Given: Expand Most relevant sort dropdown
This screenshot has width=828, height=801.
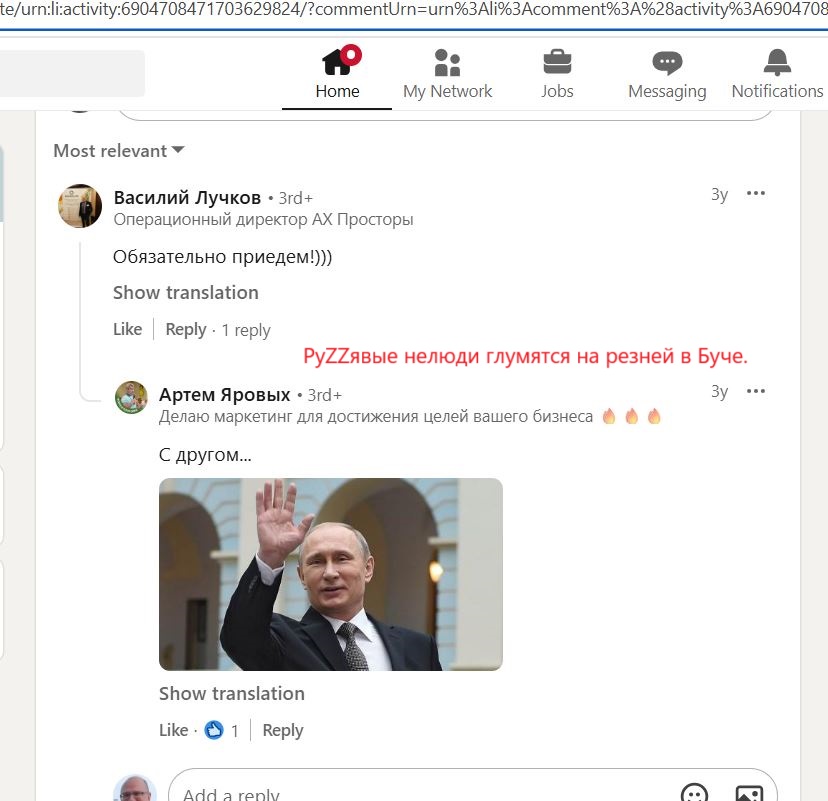Looking at the screenshot, I should pos(119,151).
